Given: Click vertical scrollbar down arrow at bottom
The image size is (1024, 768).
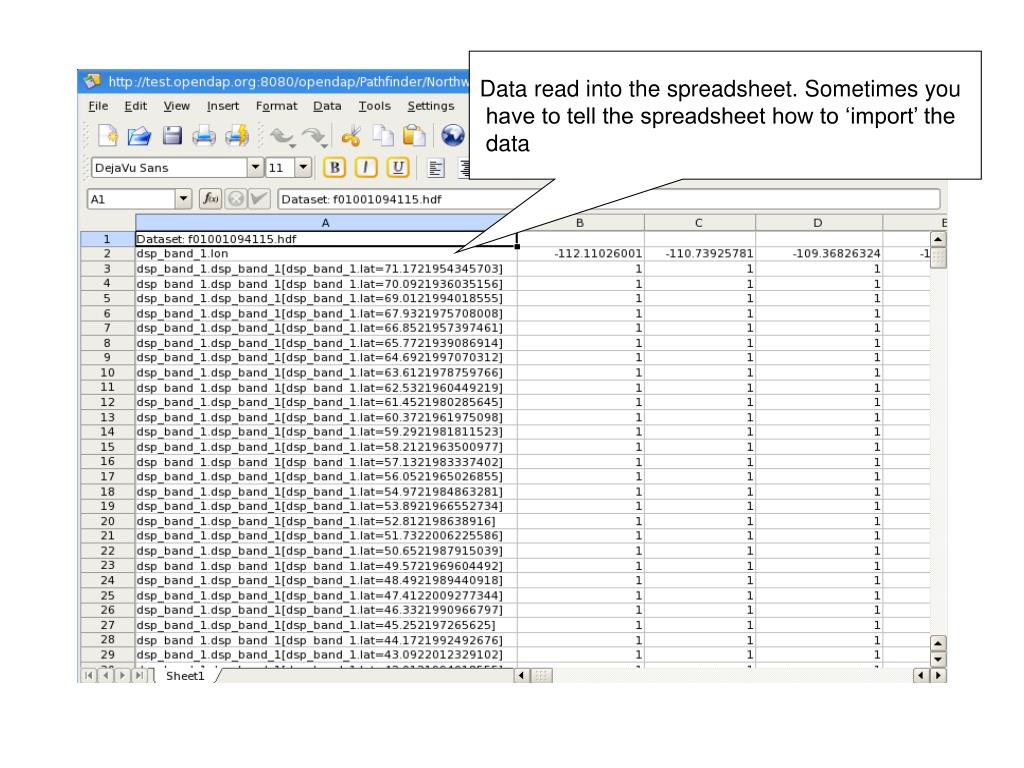Looking at the screenshot, I should [938, 658].
